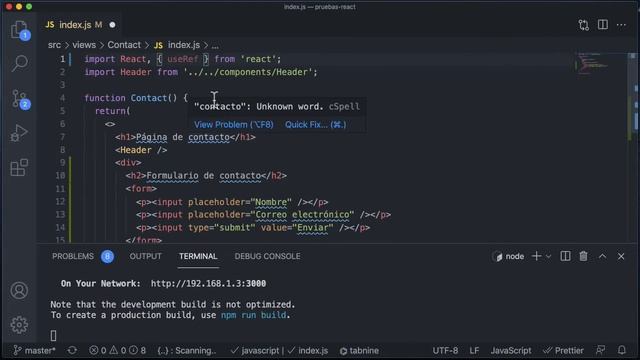Click the javascript check status item

255,351
